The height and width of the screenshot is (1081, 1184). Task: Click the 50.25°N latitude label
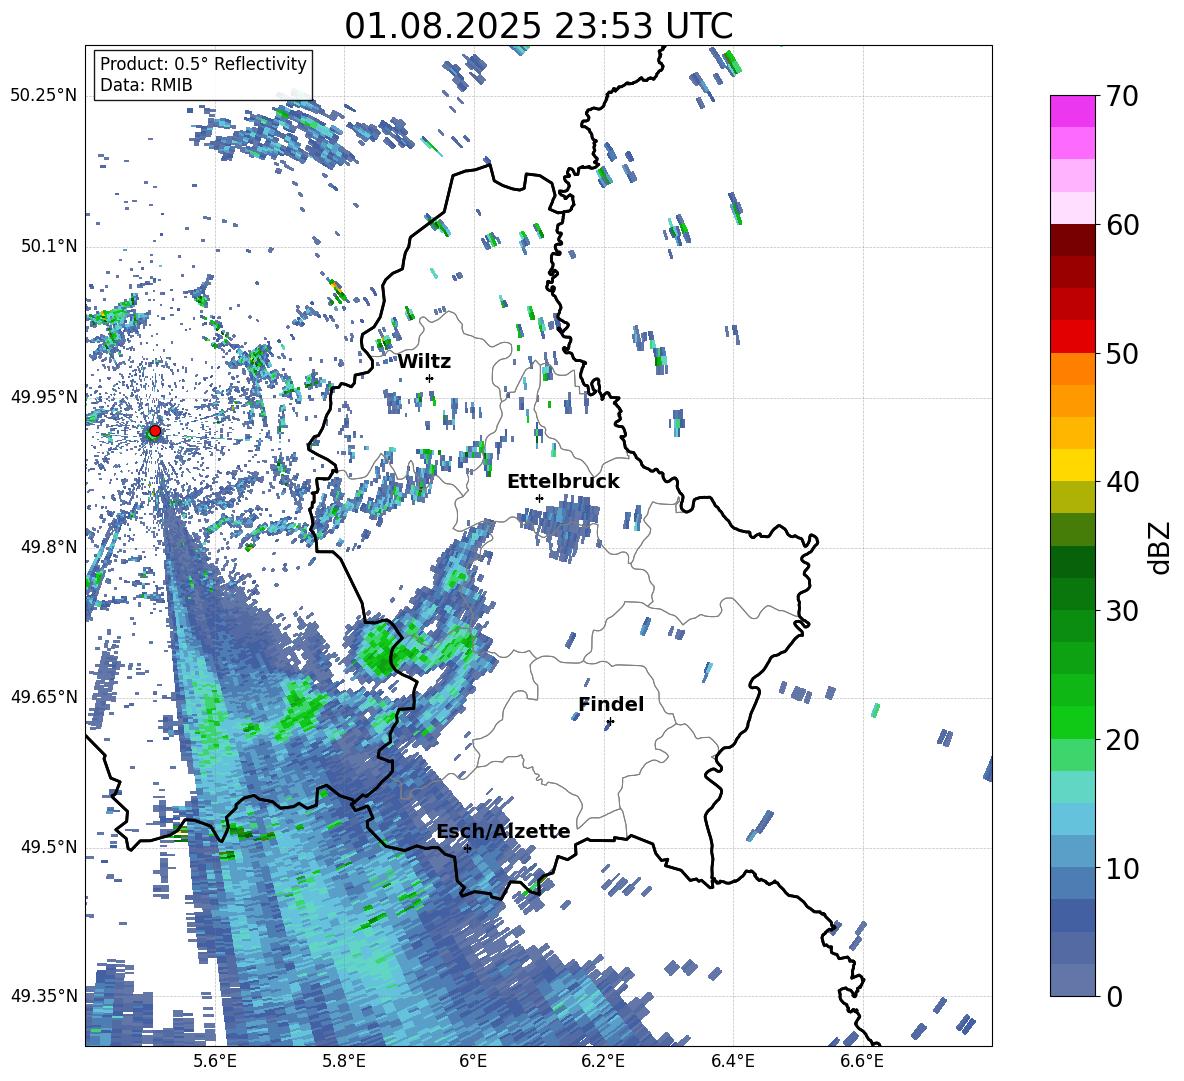(x=44, y=96)
